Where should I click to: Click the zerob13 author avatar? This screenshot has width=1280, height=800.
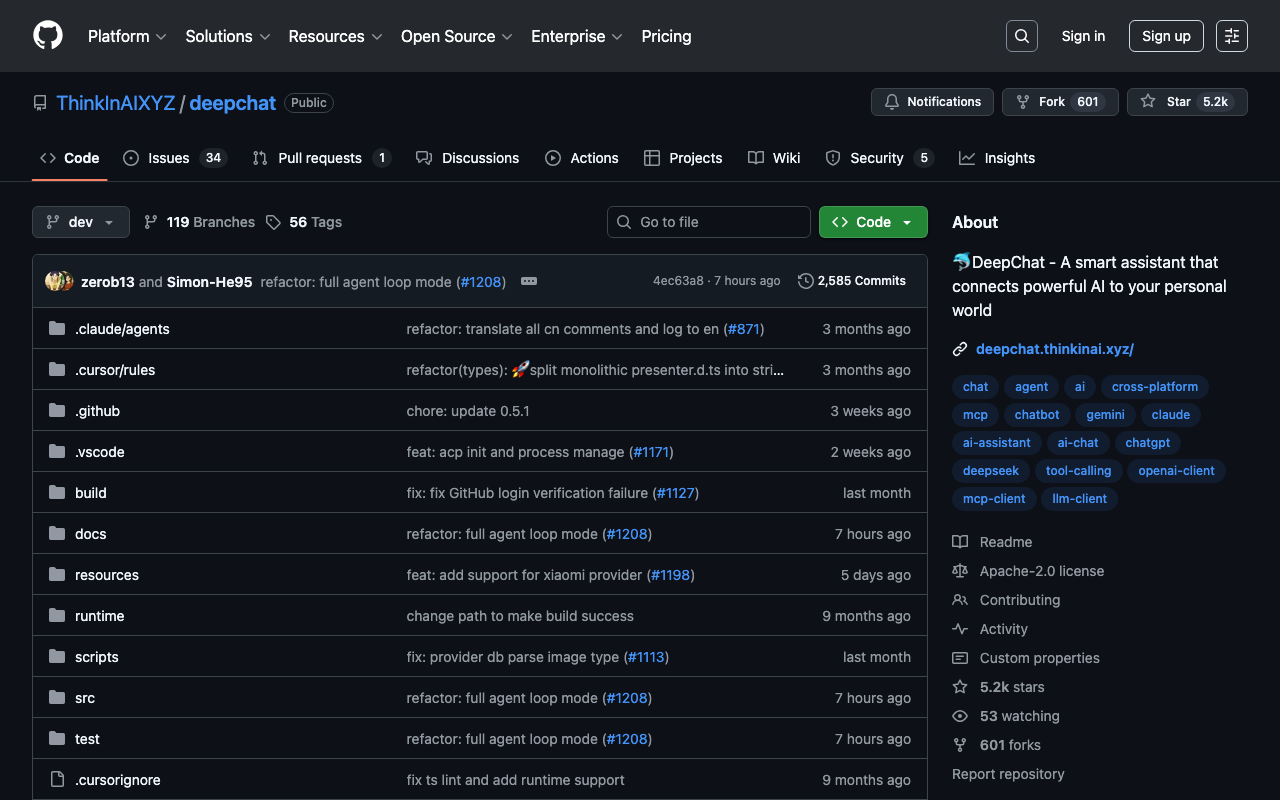click(57, 281)
